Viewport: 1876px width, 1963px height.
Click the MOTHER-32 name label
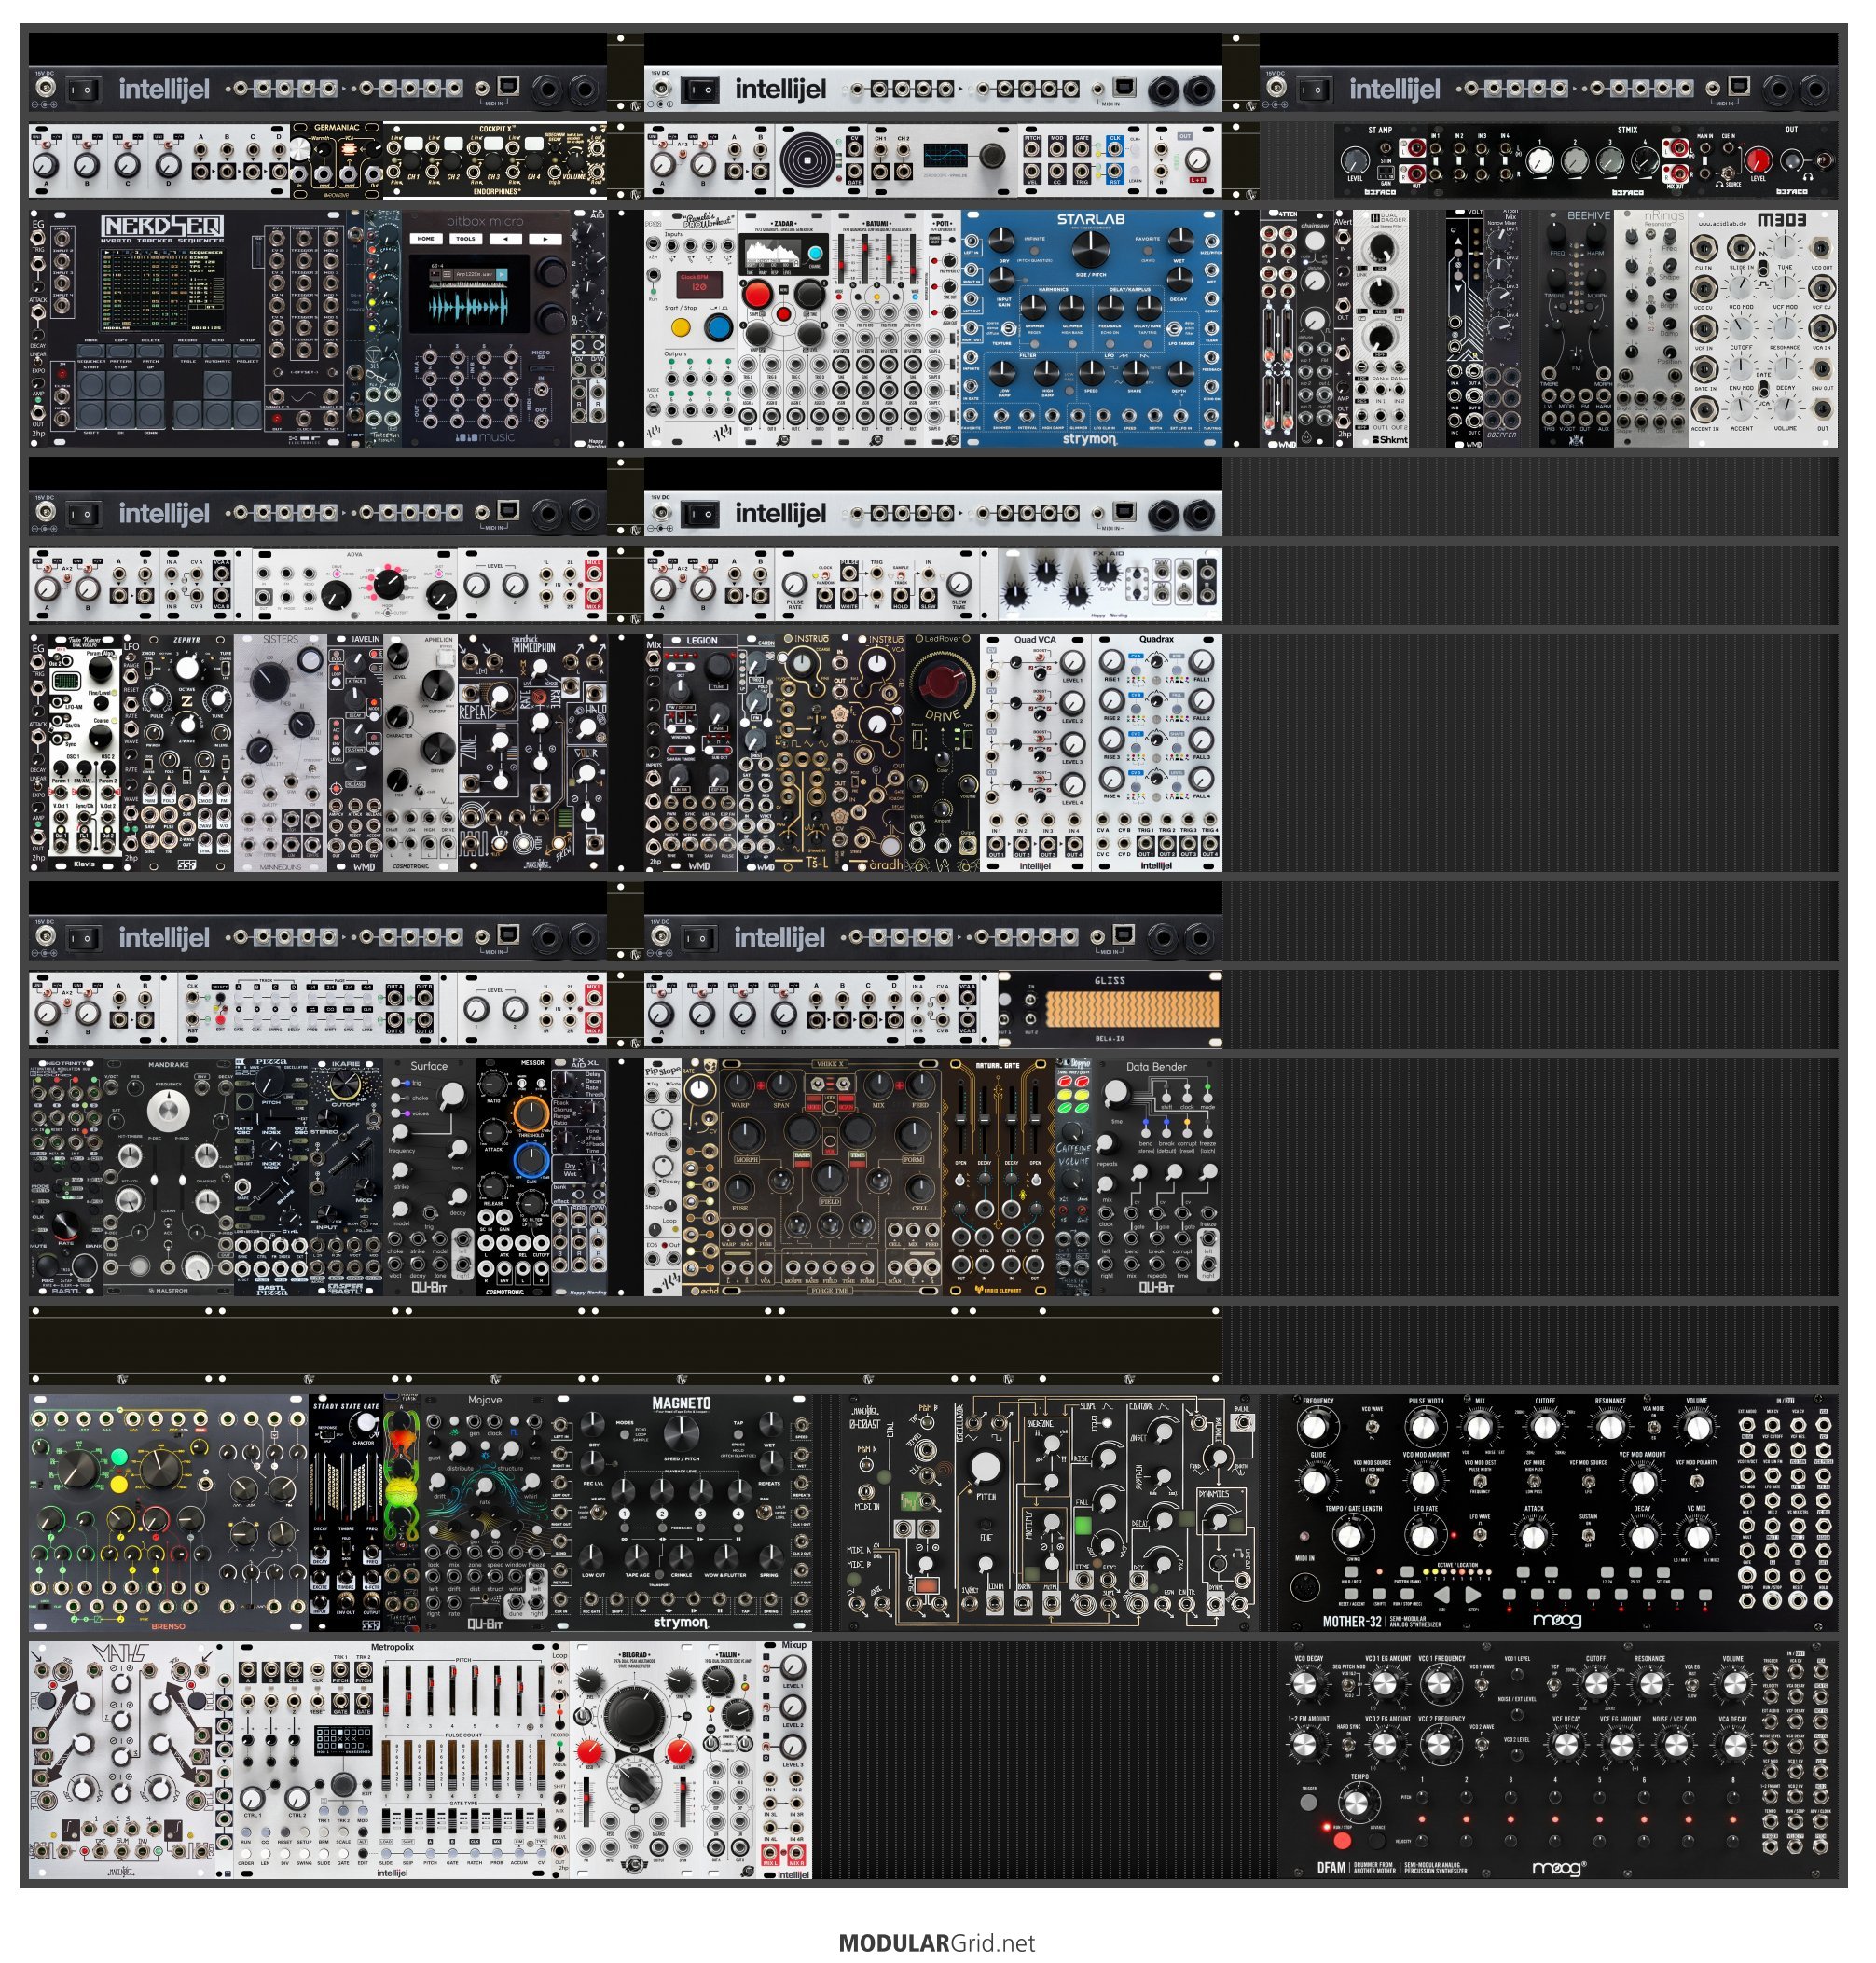pos(1352,1621)
